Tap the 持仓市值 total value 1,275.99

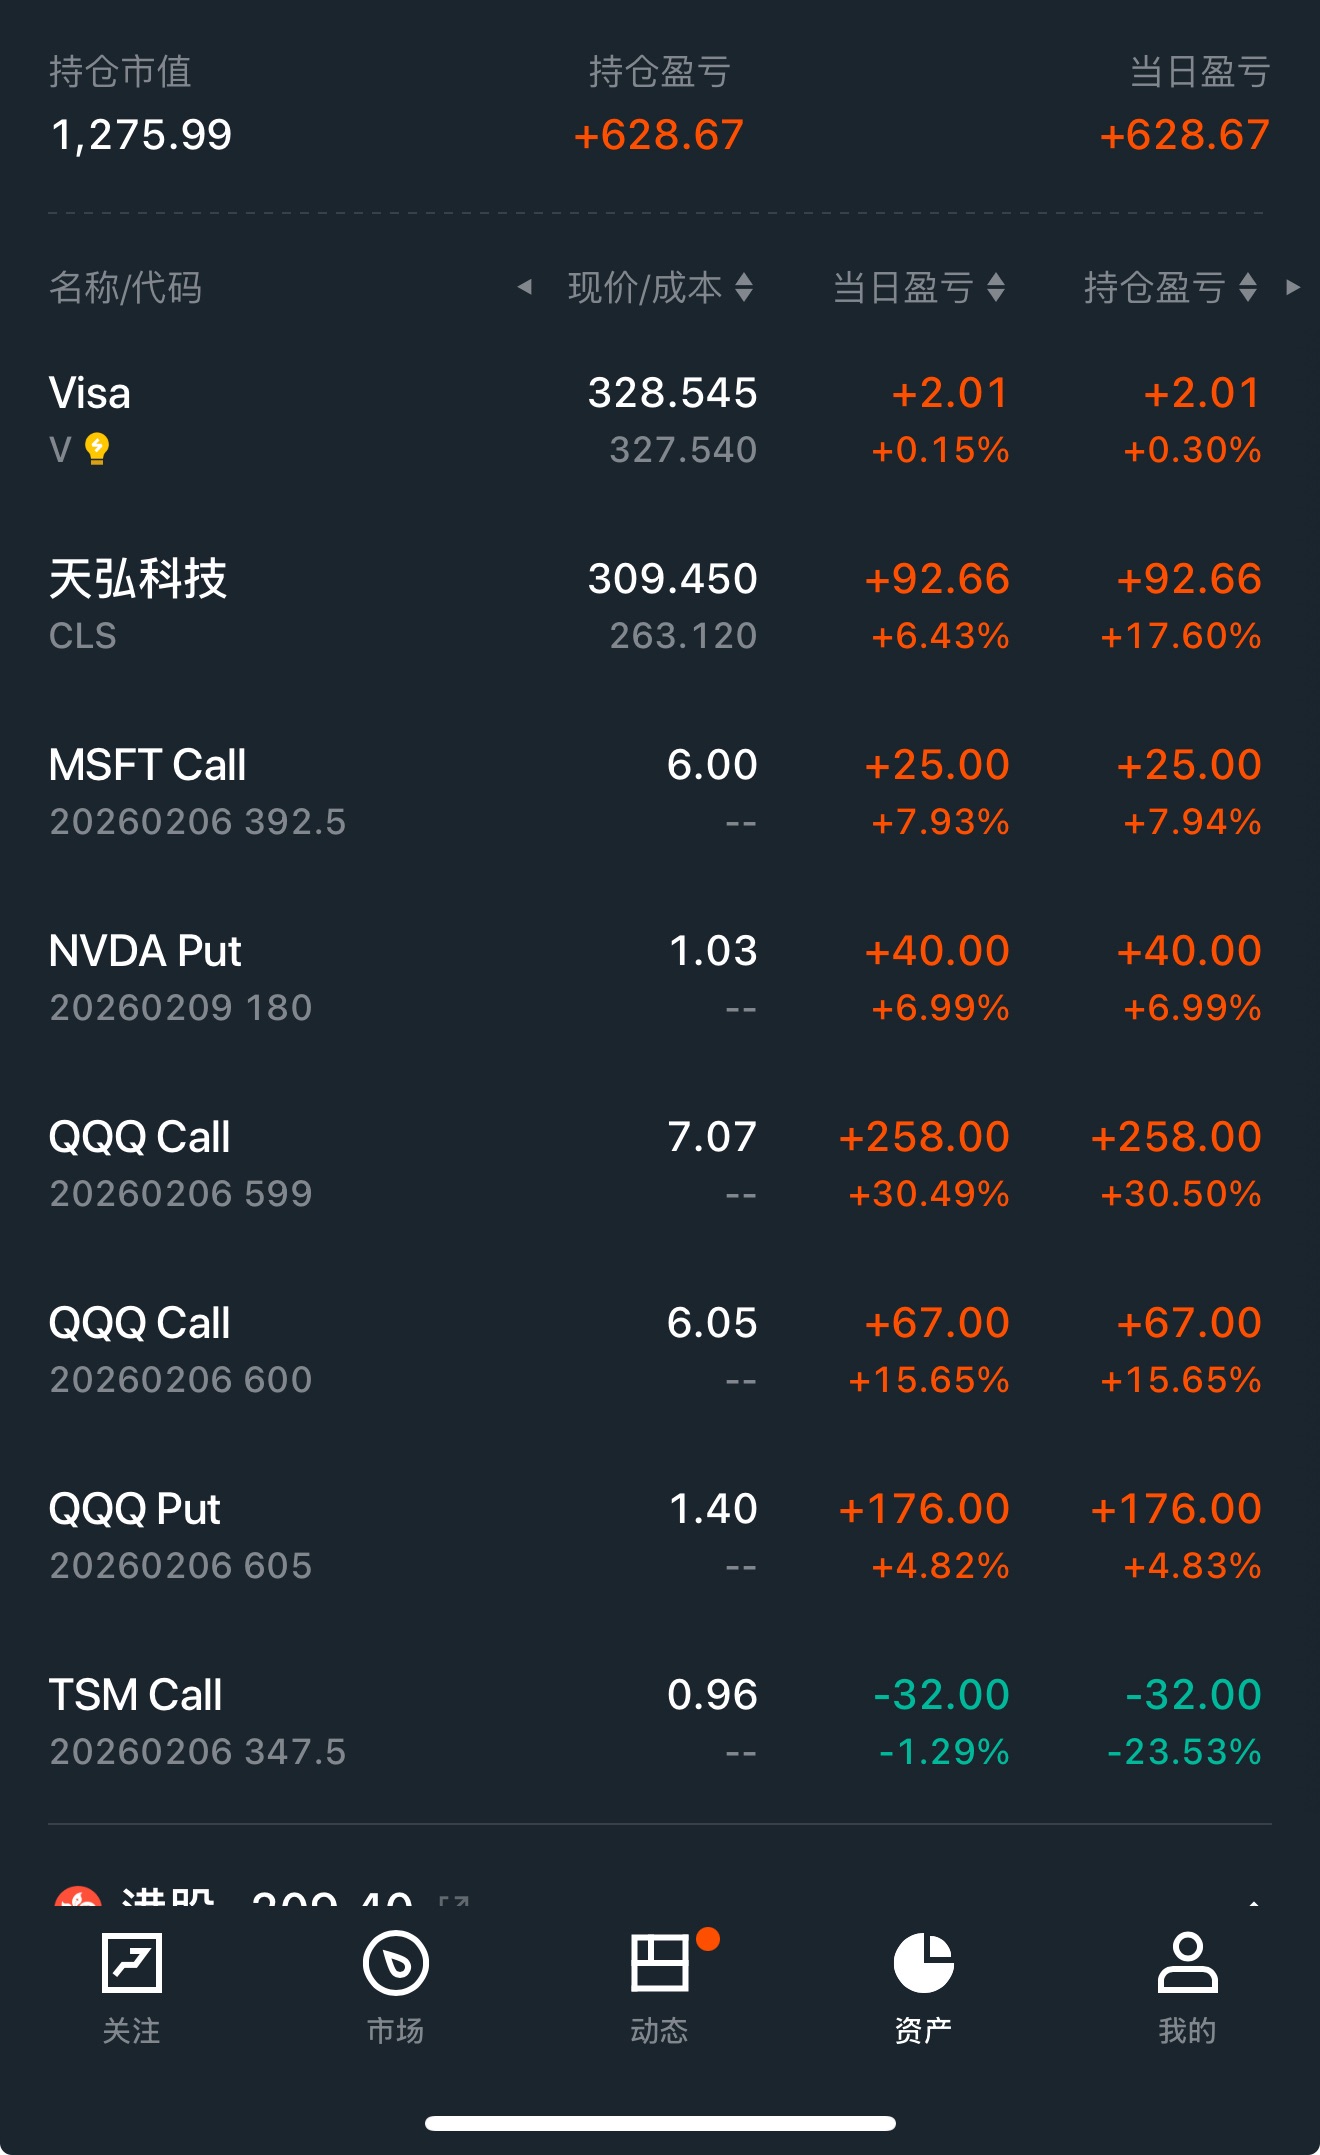pos(141,135)
